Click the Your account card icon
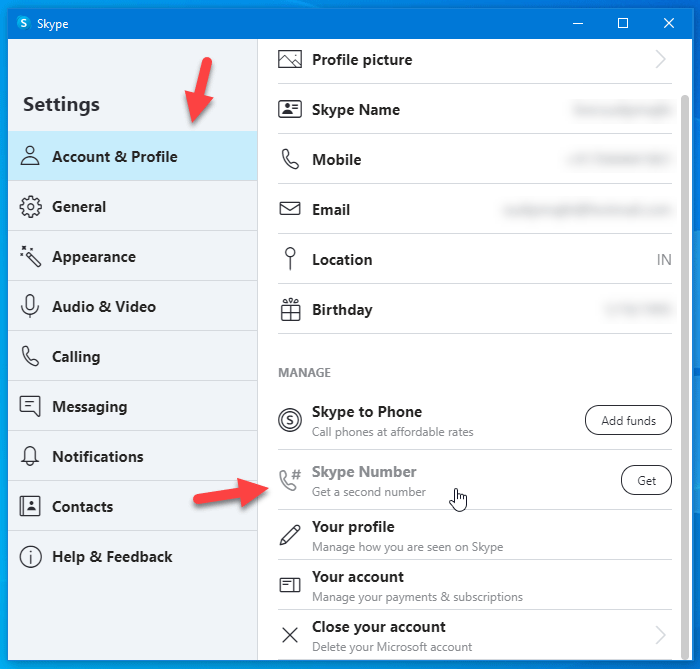The height and width of the screenshot is (669, 700). (x=290, y=585)
